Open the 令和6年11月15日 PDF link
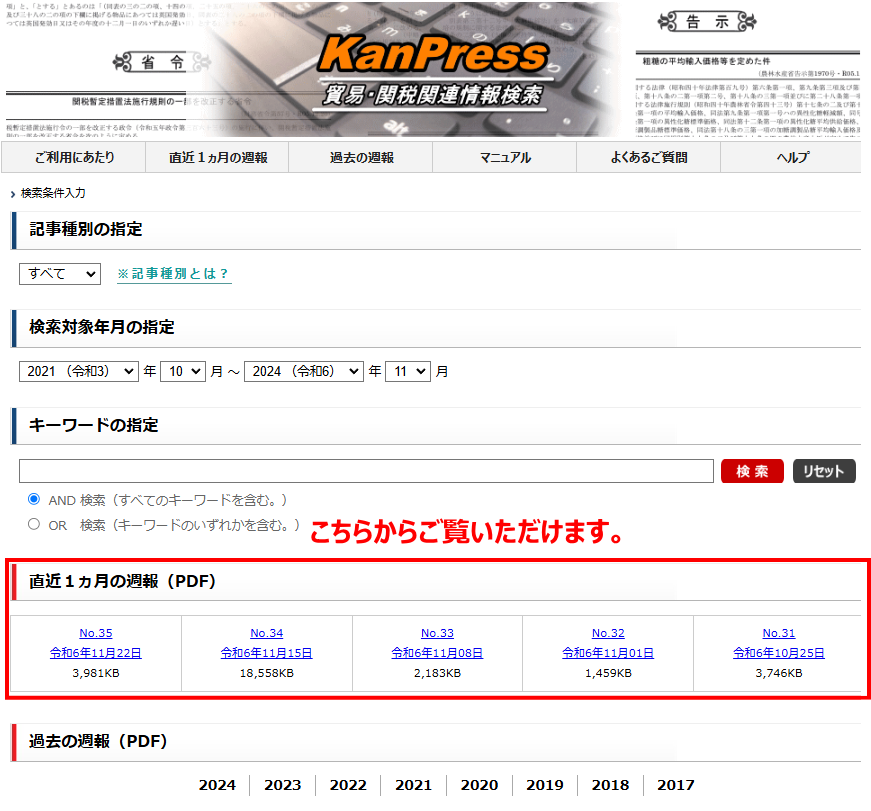 tap(267, 653)
